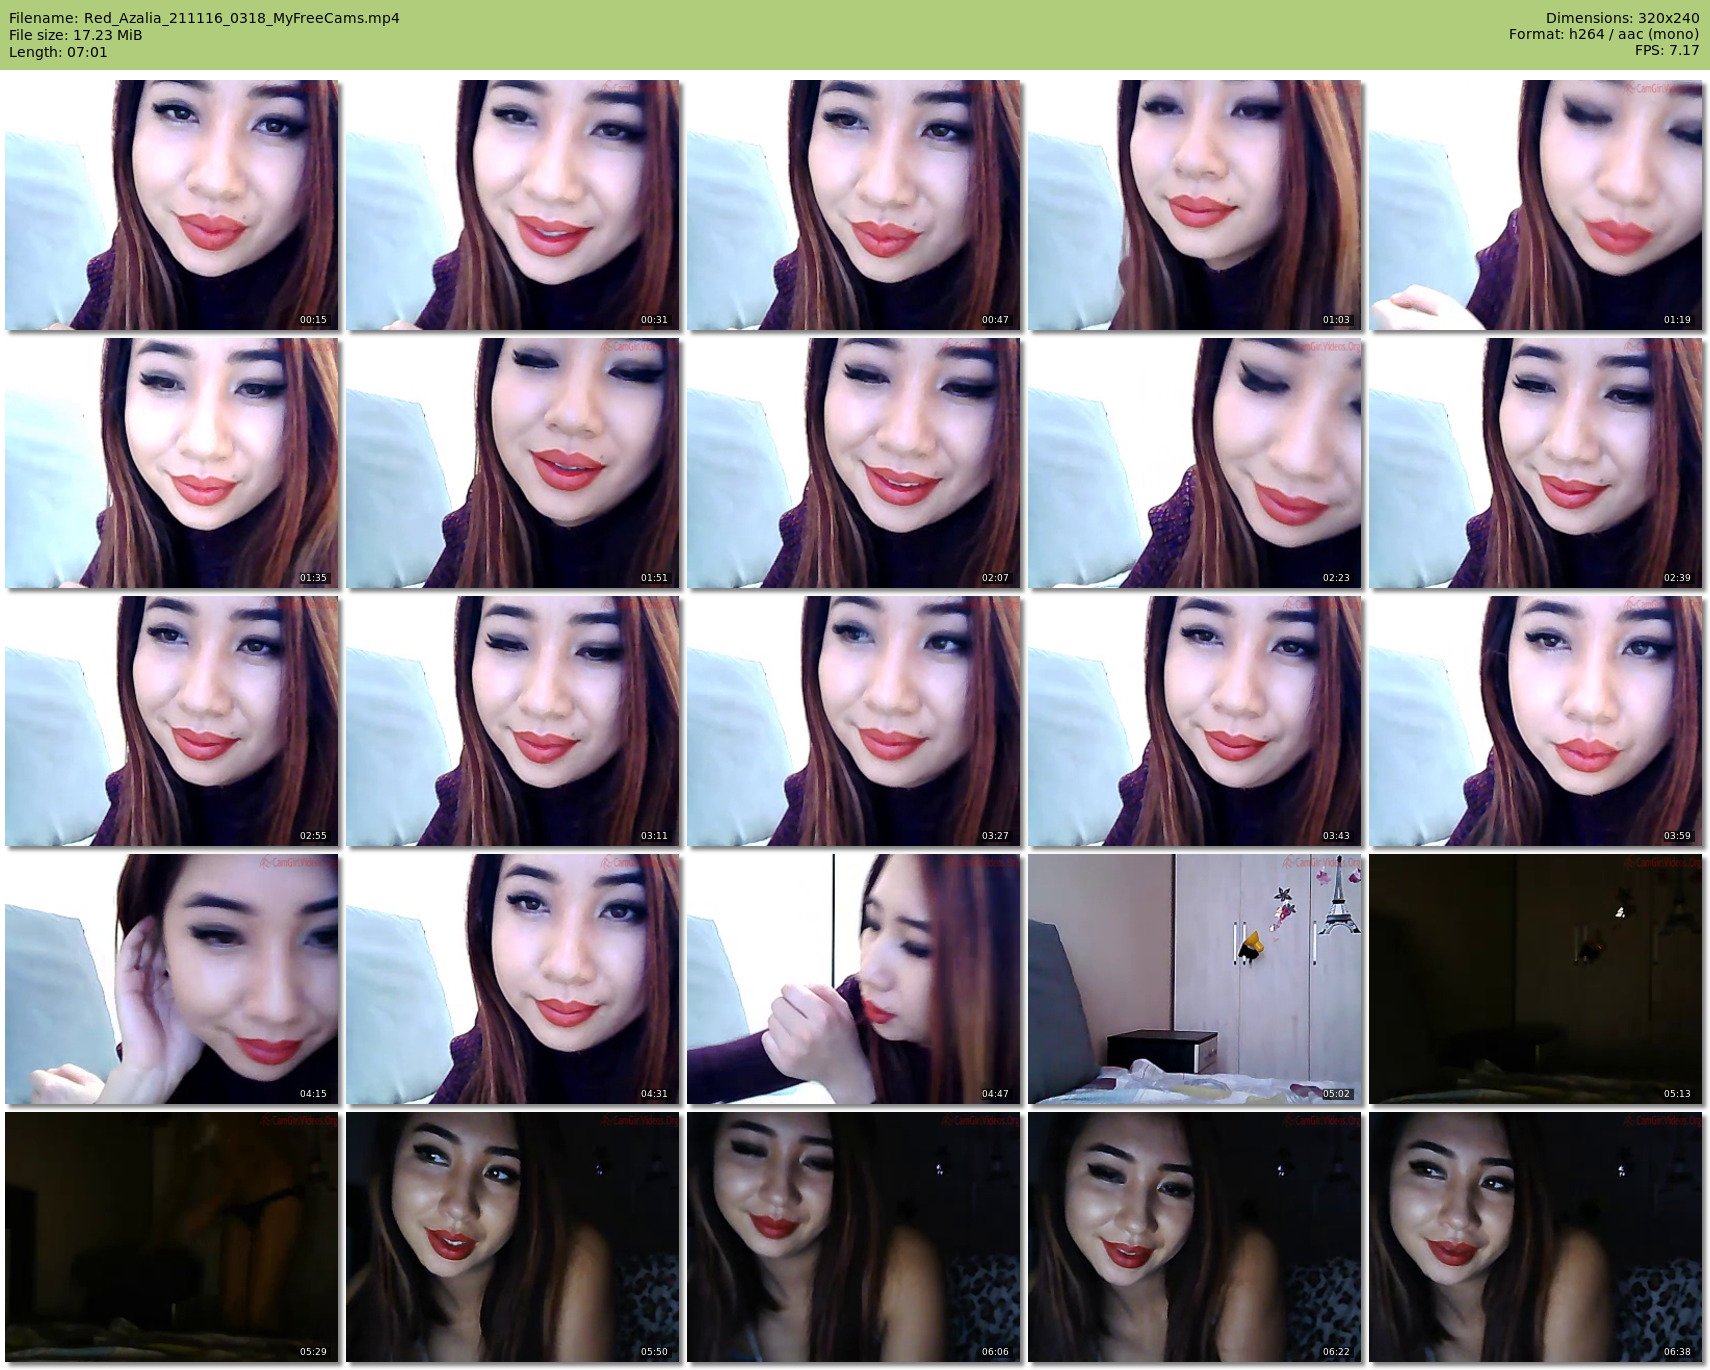Select the 05:50 thumbnail

point(513,1237)
